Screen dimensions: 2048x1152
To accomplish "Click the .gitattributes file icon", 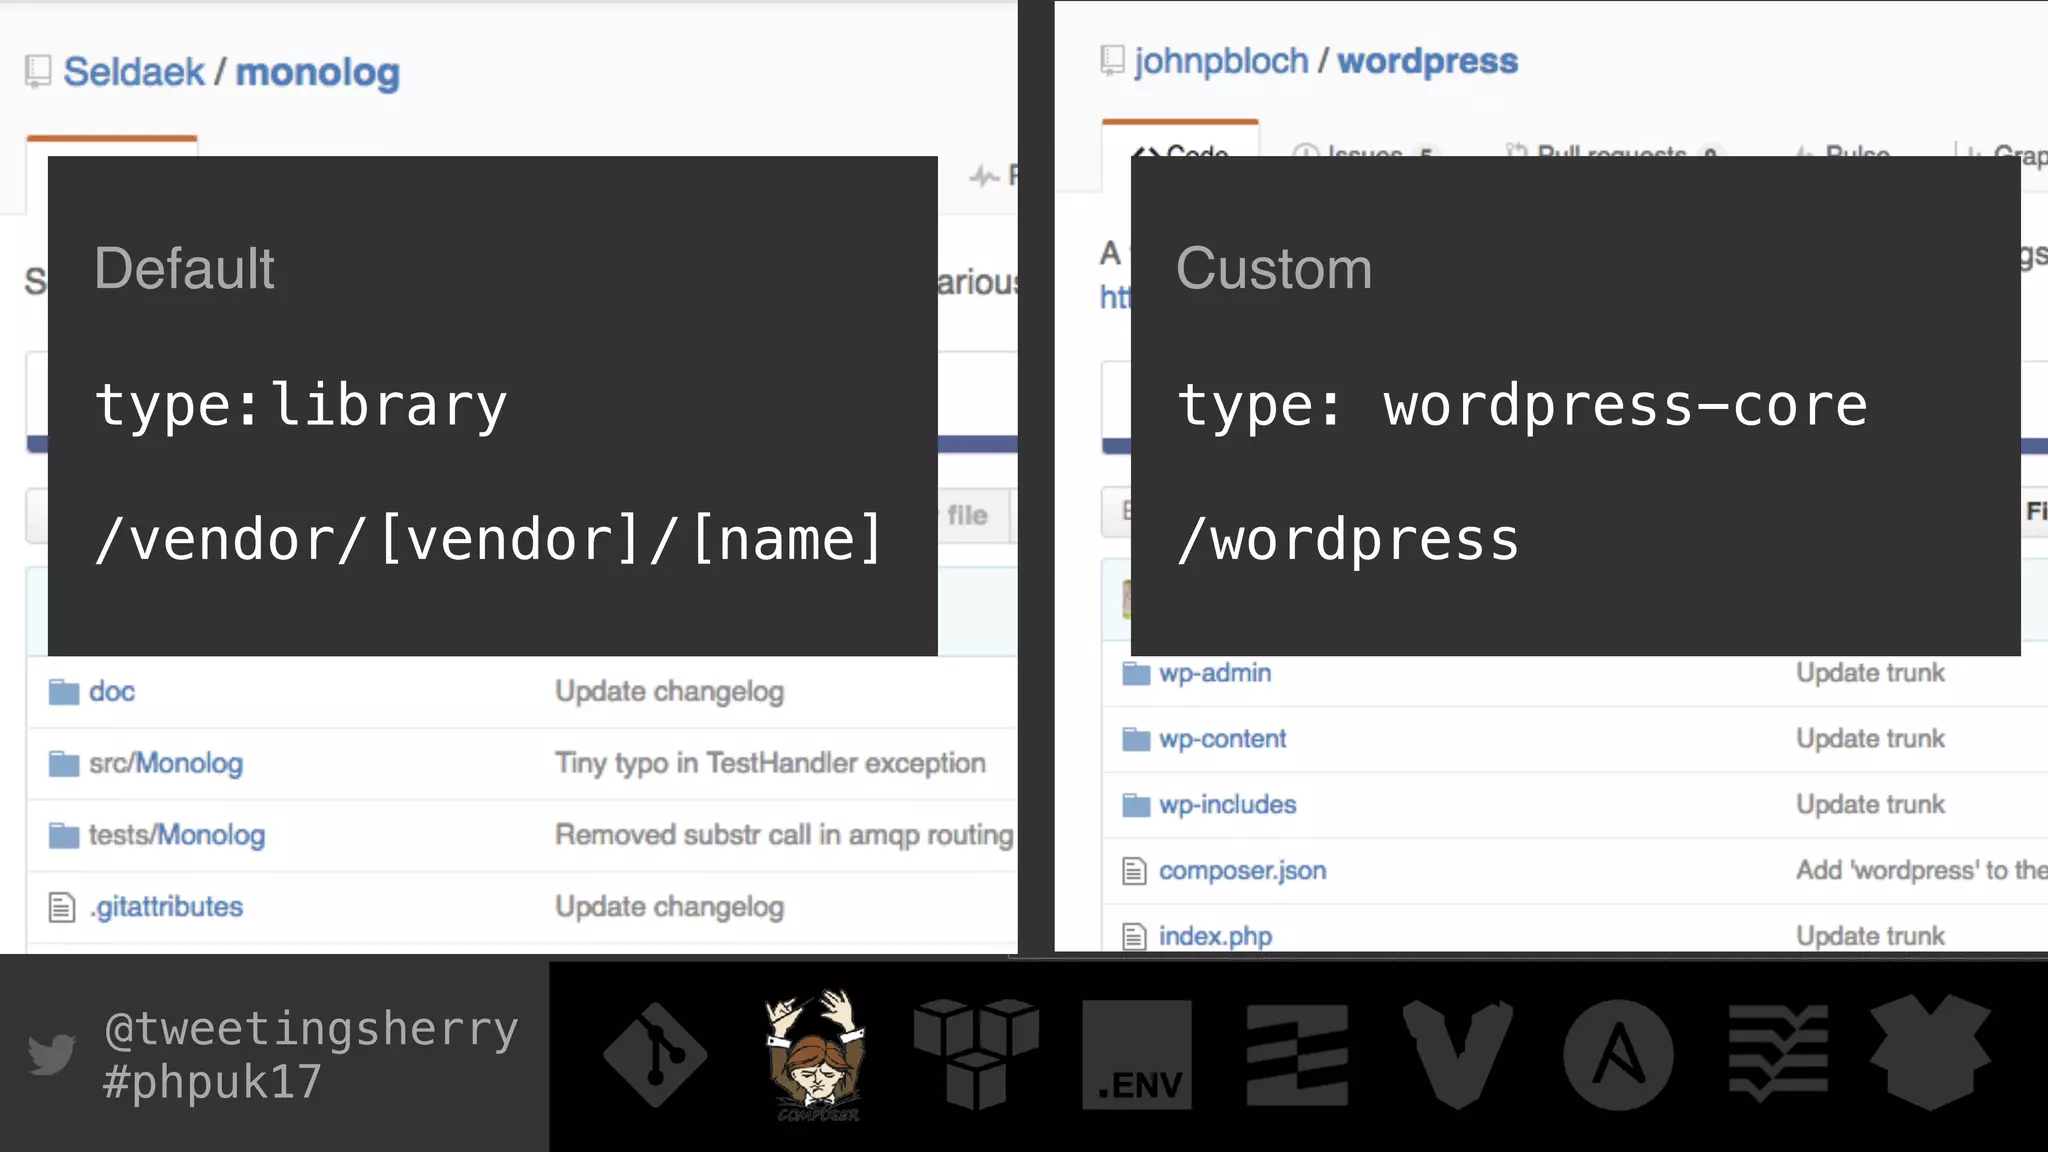I will tap(62, 907).
